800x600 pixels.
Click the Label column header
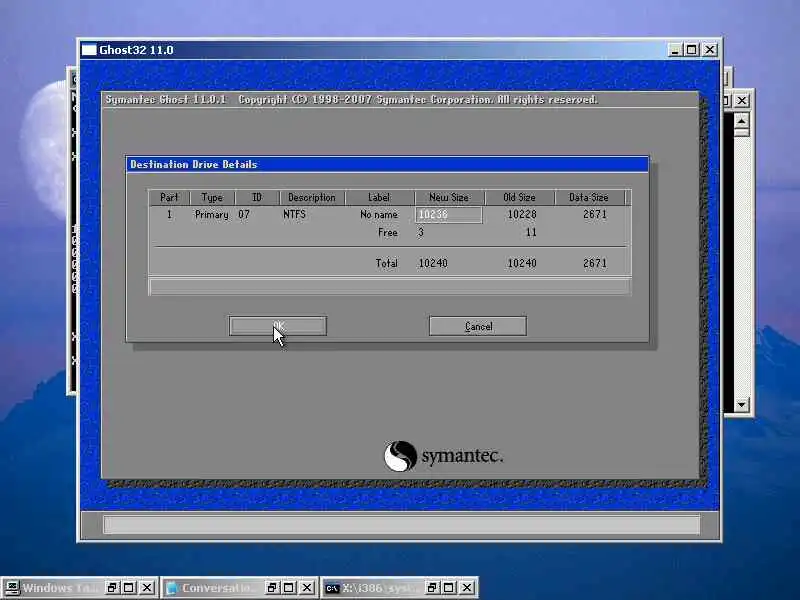click(x=379, y=197)
